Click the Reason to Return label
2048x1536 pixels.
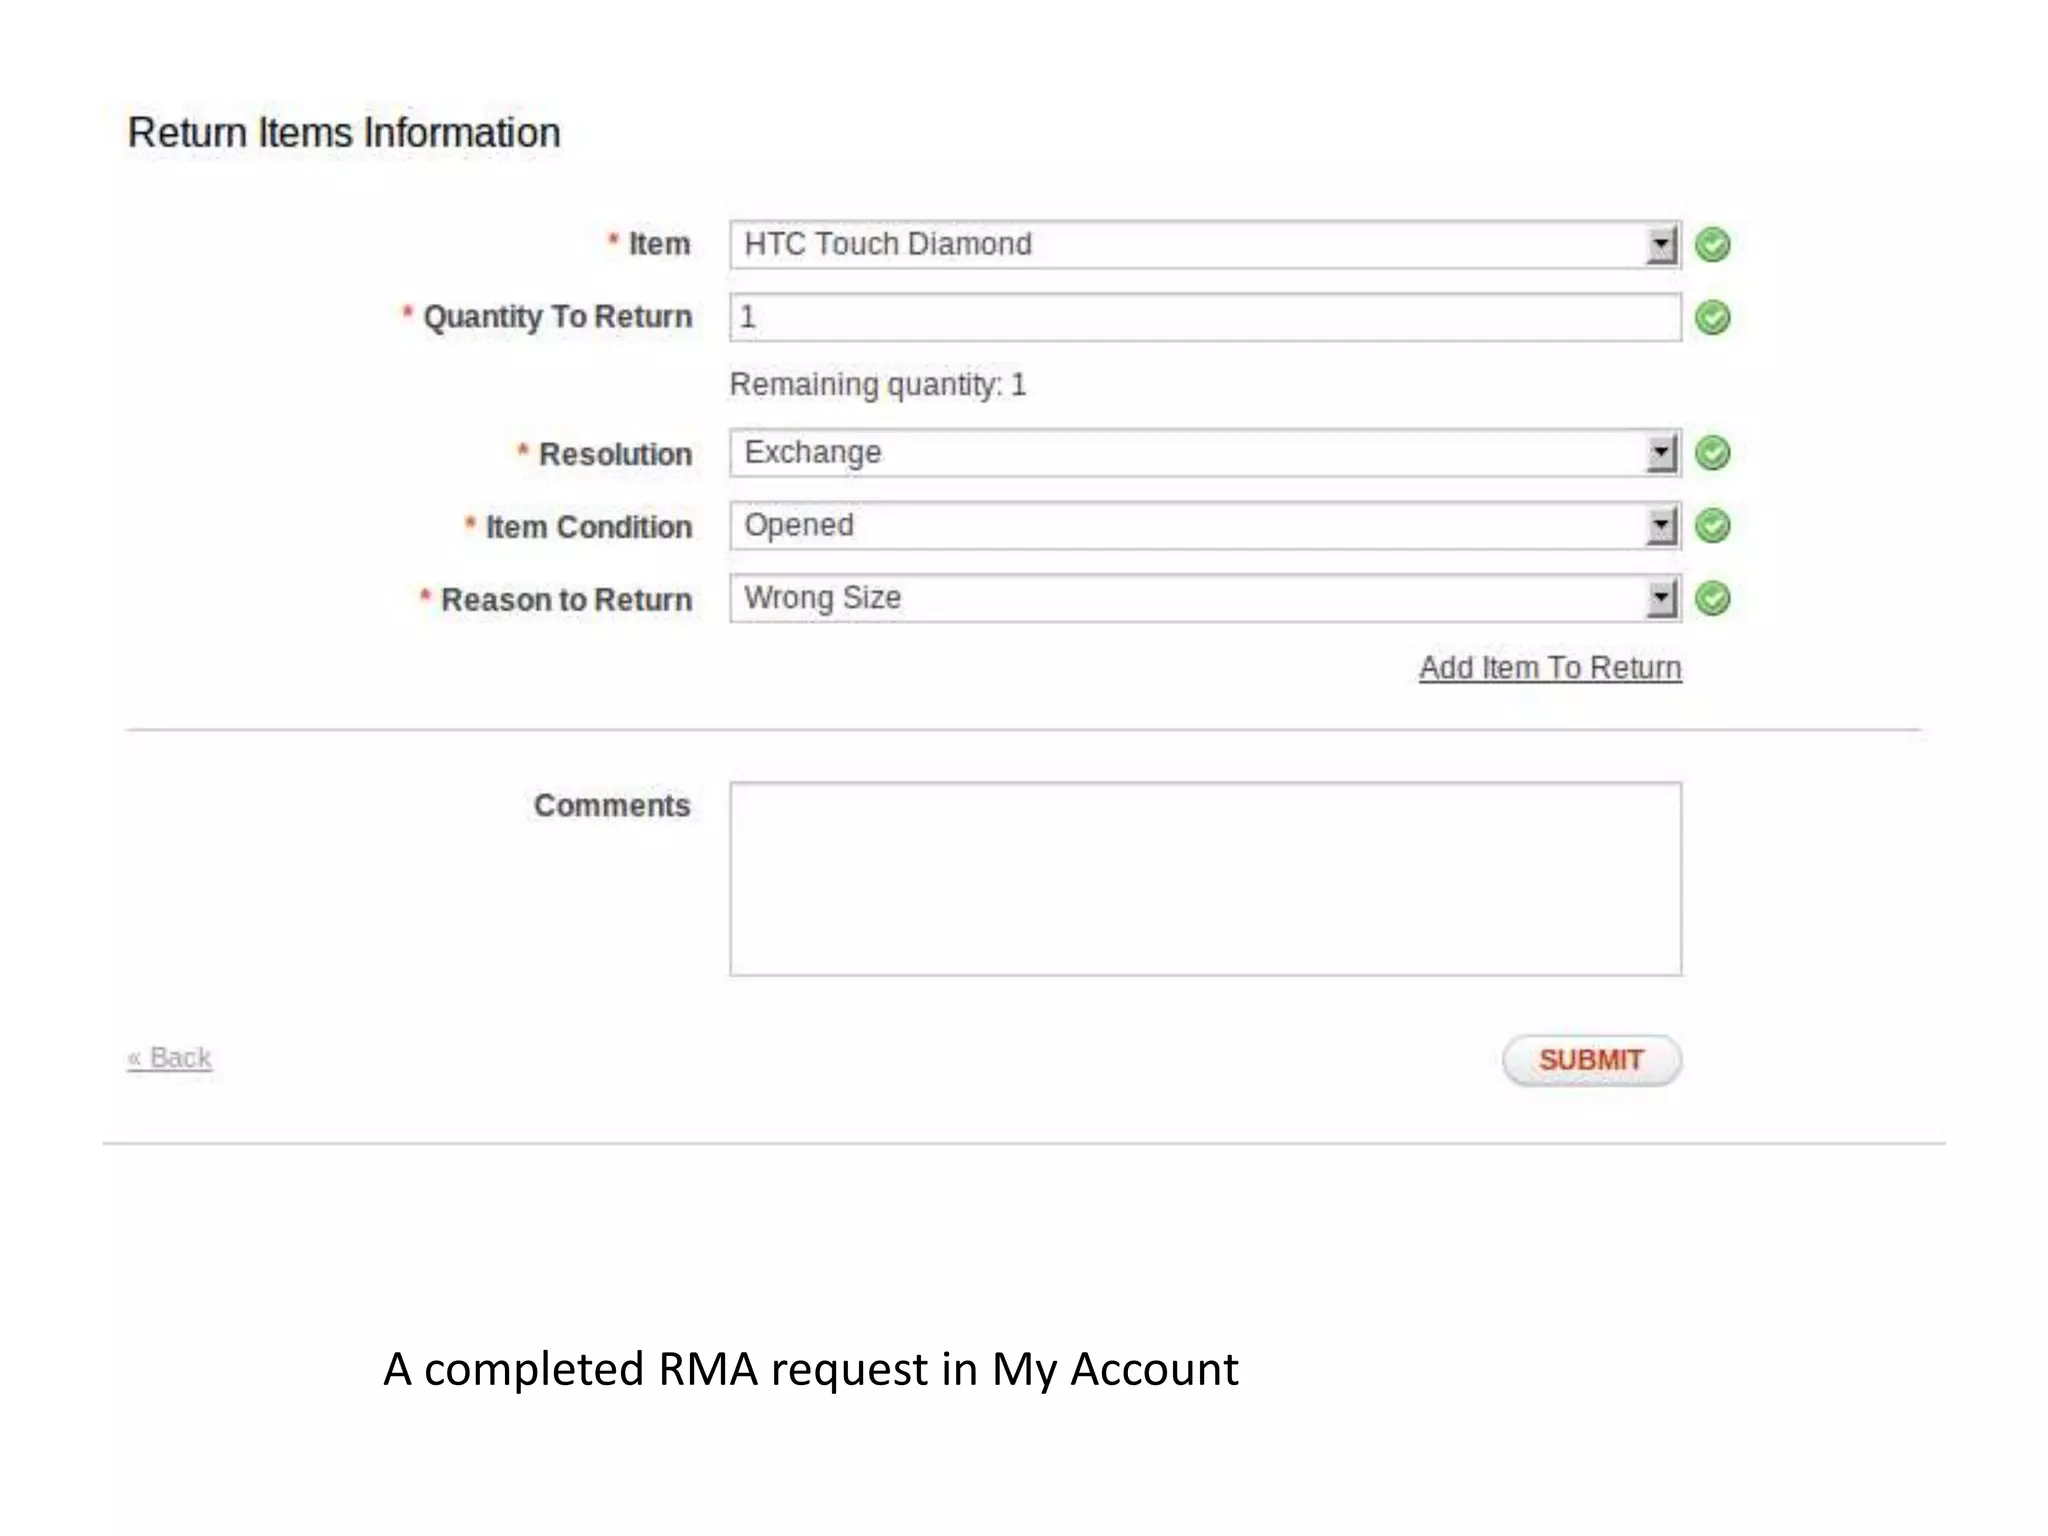click(567, 600)
